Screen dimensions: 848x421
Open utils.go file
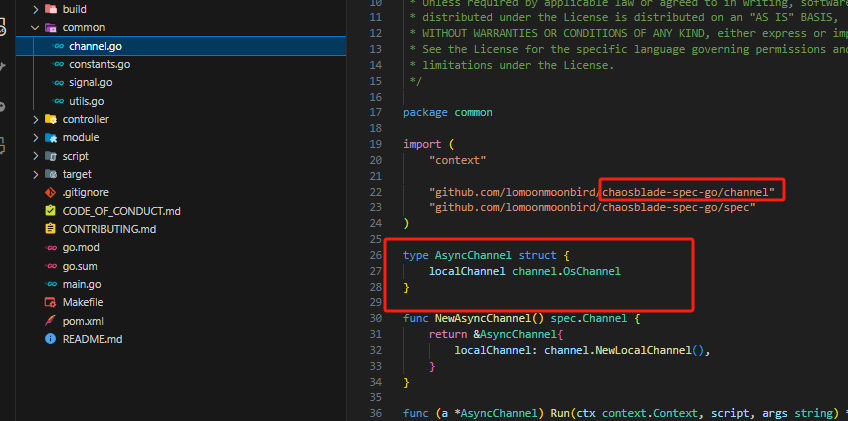(87, 101)
